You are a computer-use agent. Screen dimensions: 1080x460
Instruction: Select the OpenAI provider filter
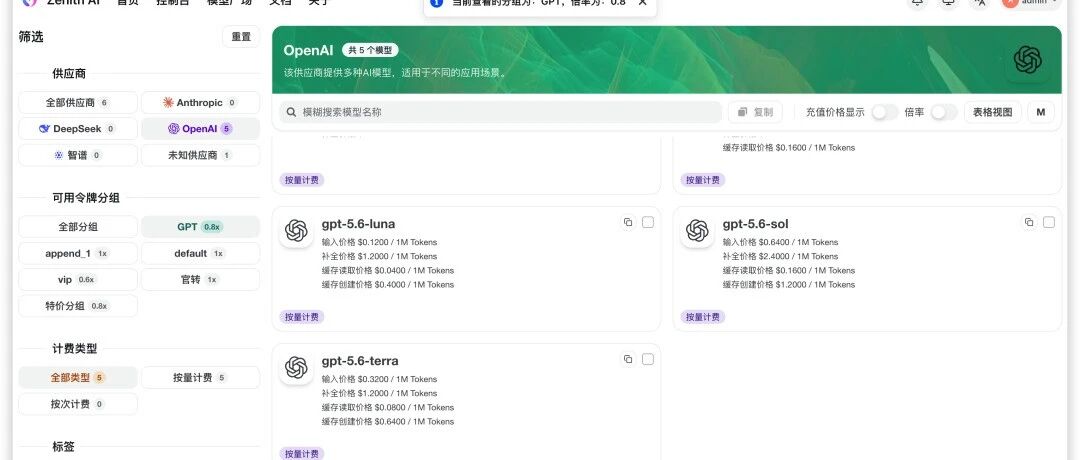coord(200,129)
